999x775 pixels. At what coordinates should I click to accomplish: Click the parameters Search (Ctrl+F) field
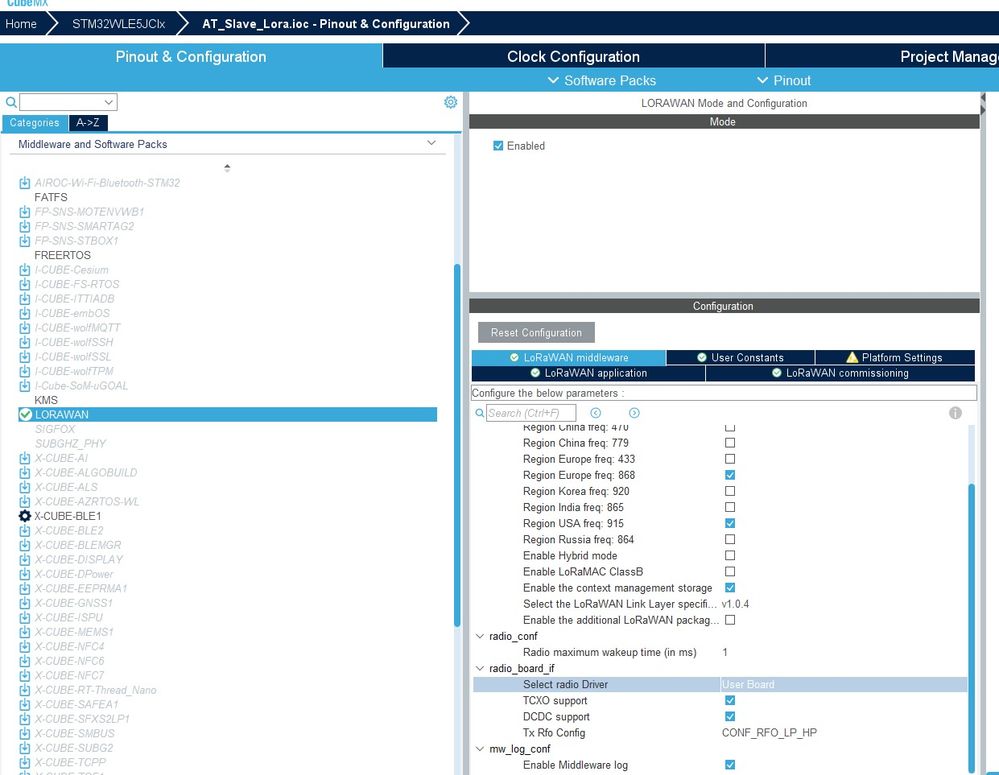point(531,413)
